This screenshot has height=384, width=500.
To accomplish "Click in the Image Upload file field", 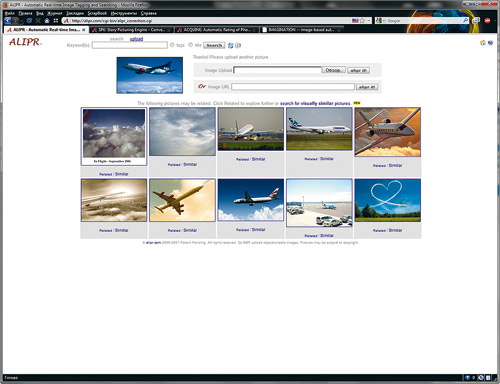I will point(277,70).
